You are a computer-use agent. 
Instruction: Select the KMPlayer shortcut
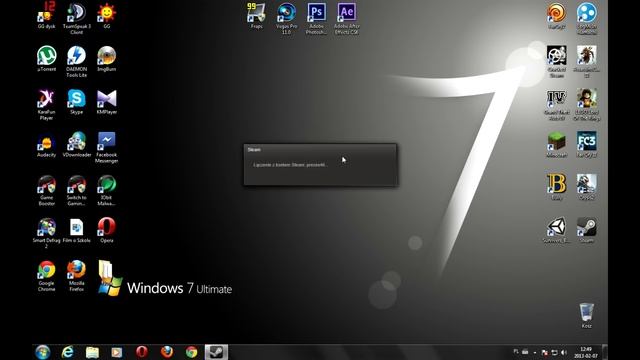pyautogui.click(x=107, y=102)
